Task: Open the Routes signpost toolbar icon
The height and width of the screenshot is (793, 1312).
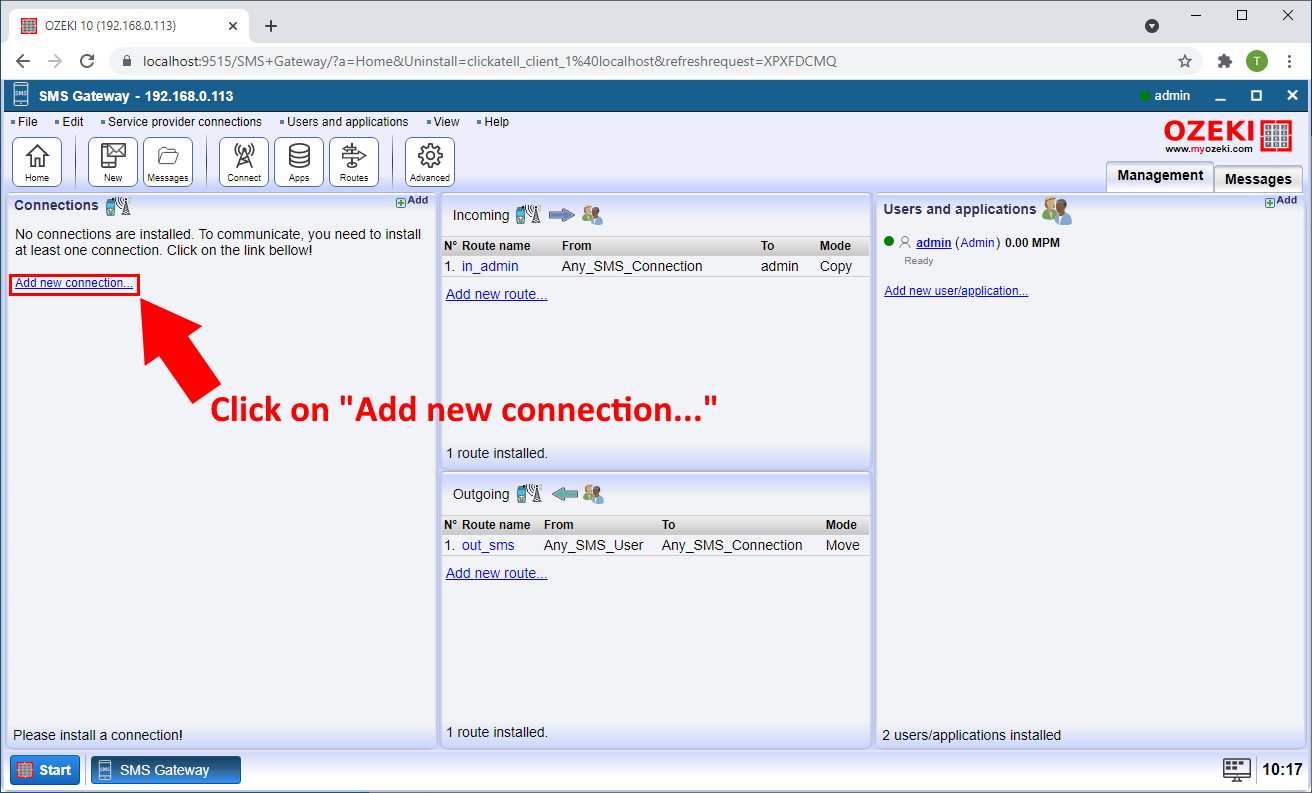Action: [354, 162]
